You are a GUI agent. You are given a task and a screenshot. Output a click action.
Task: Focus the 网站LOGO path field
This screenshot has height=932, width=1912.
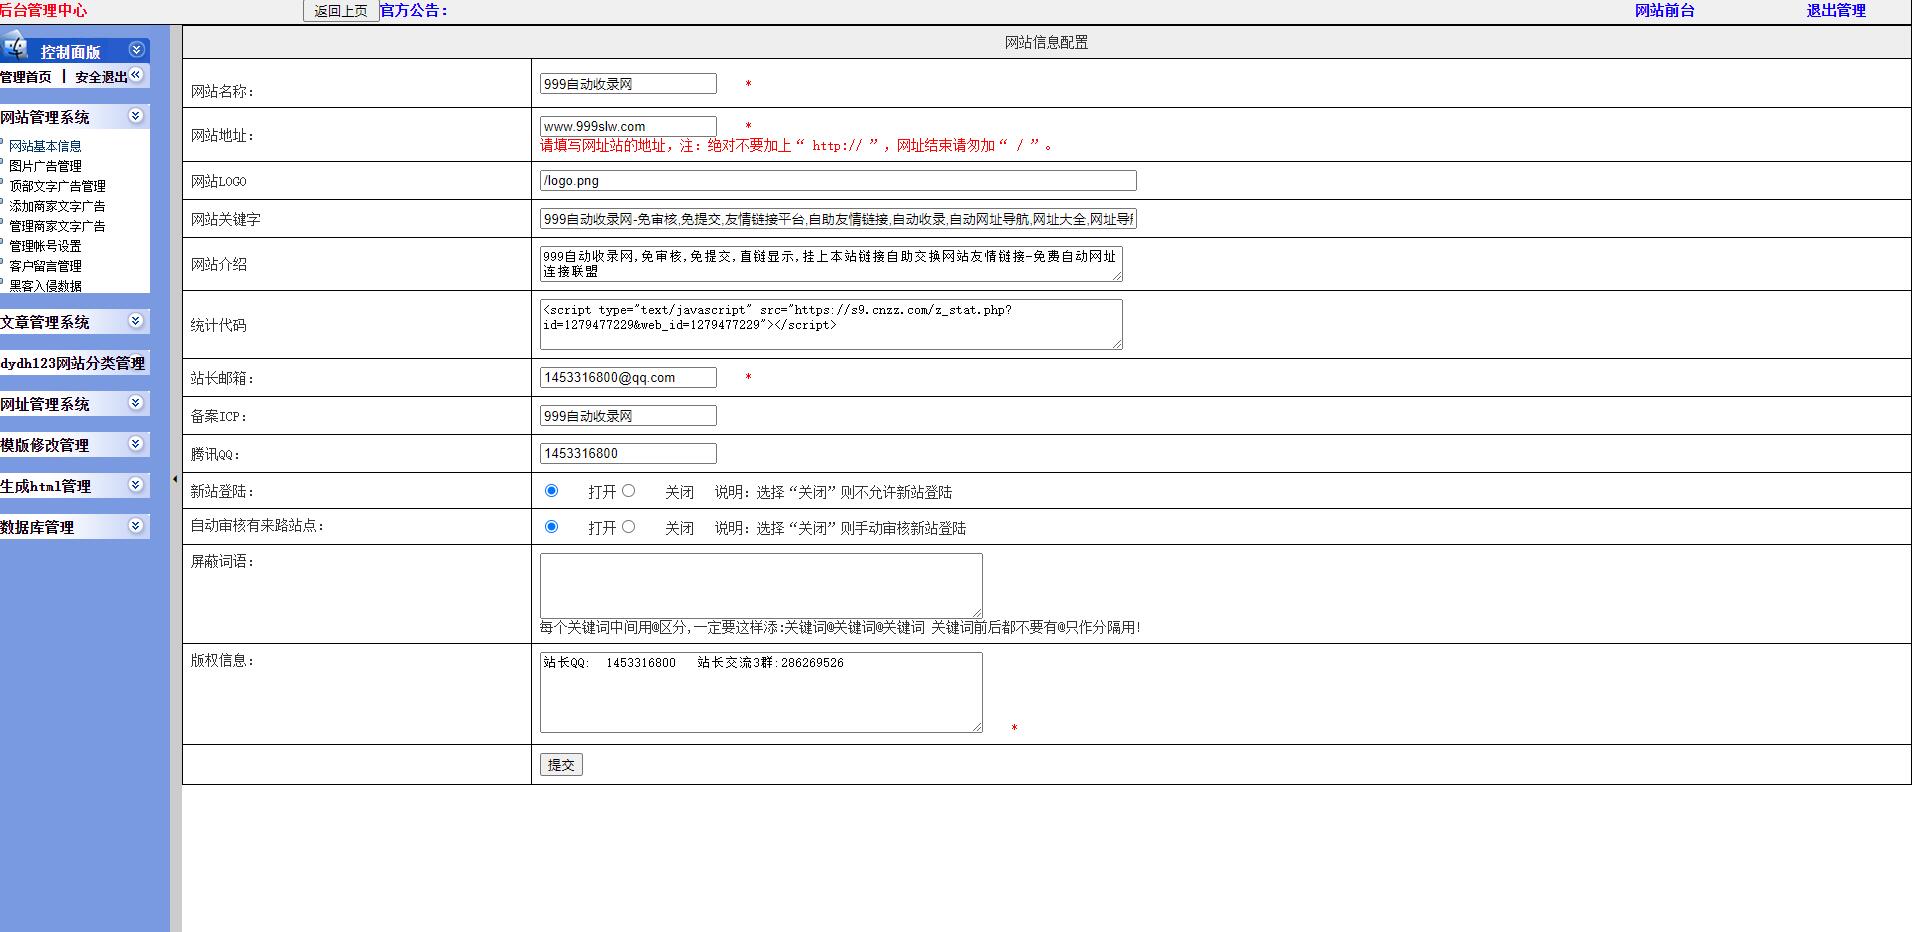coord(838,181)
